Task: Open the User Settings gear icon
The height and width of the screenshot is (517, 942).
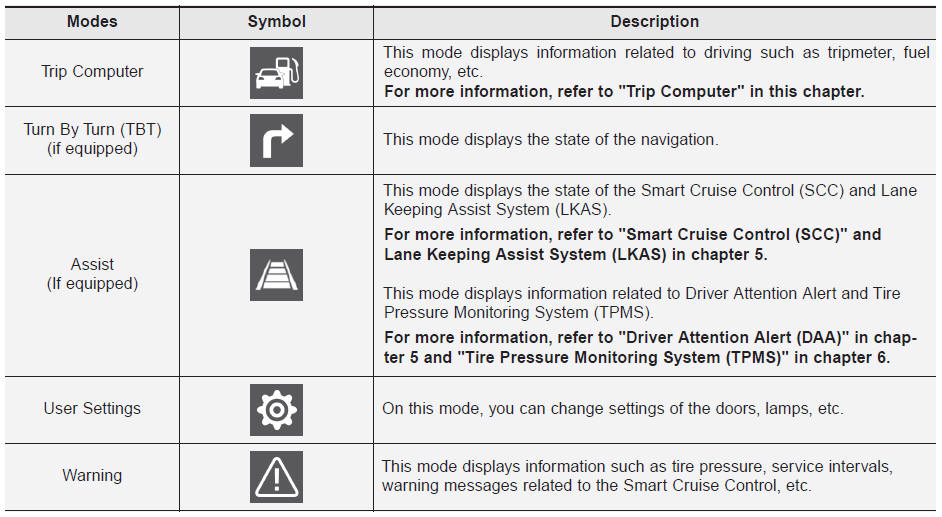Action: click(x=276, y=409)
